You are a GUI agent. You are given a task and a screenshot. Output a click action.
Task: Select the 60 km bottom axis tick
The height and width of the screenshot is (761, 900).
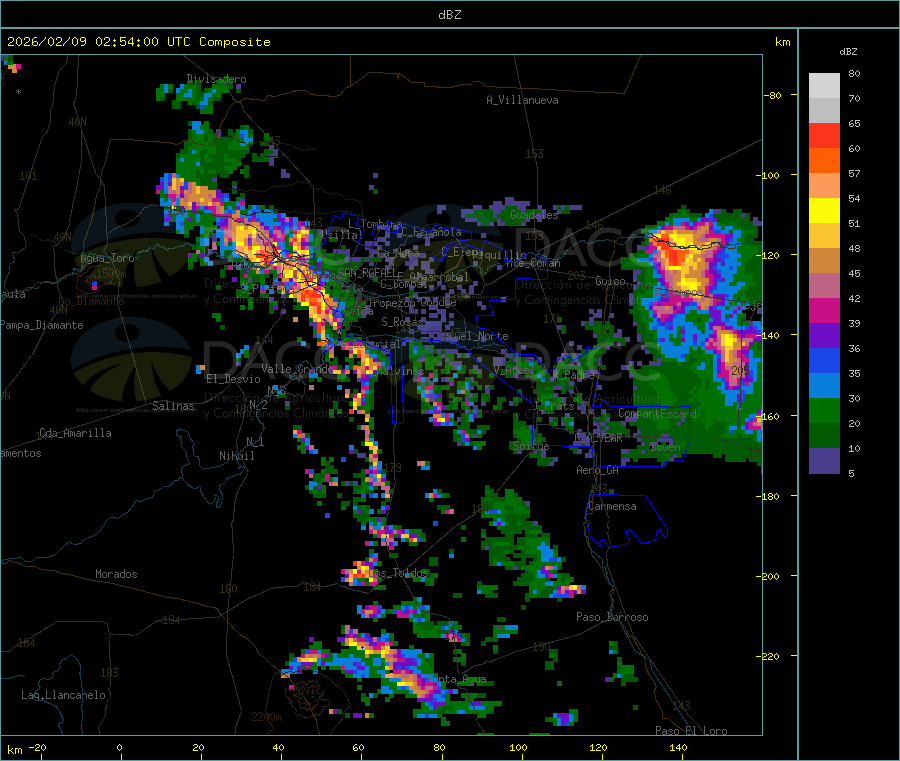[359, 747]
